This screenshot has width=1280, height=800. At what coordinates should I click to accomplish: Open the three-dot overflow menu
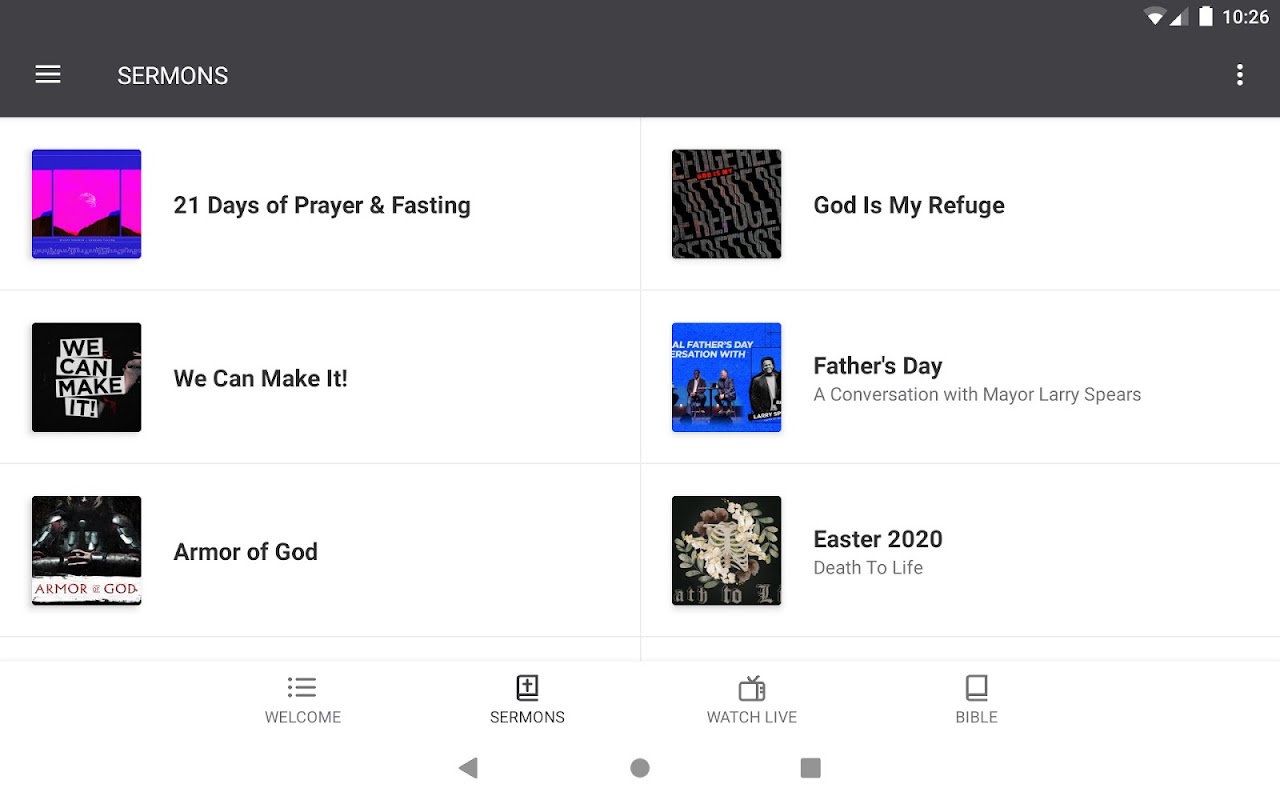point(1239,75)
